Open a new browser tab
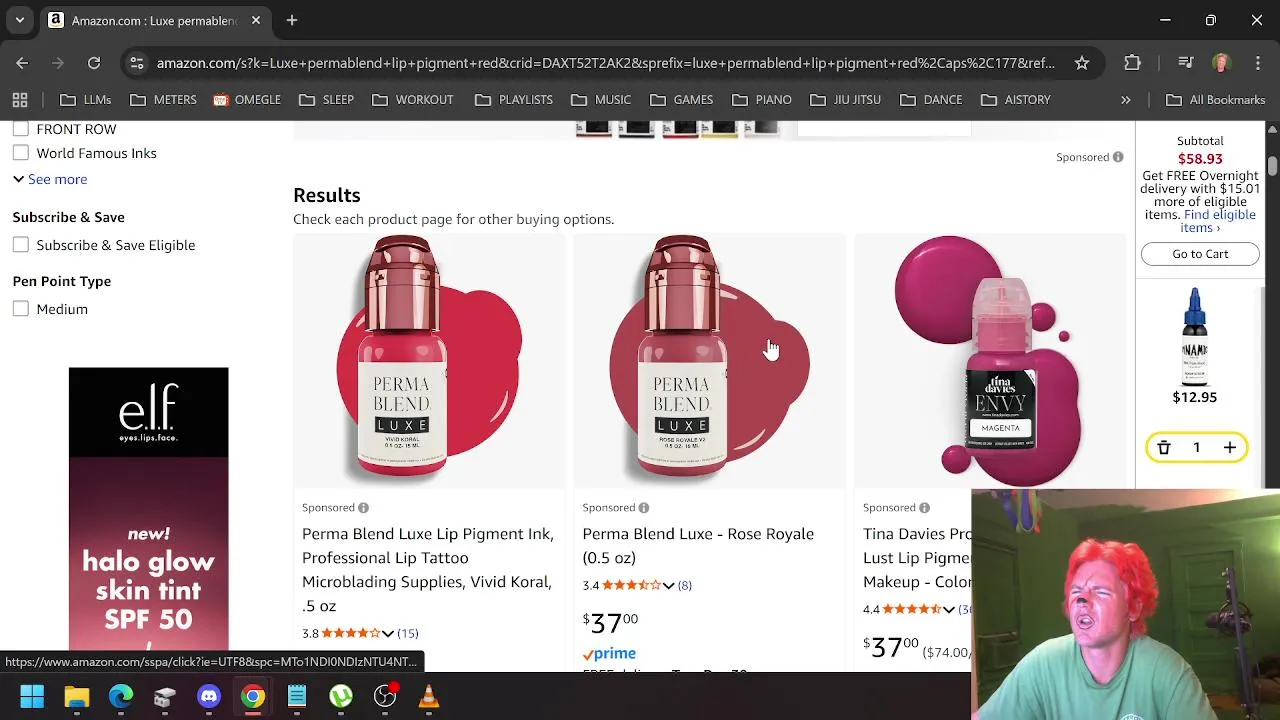This screenshot has width=1280, height=720. [292, 20]
